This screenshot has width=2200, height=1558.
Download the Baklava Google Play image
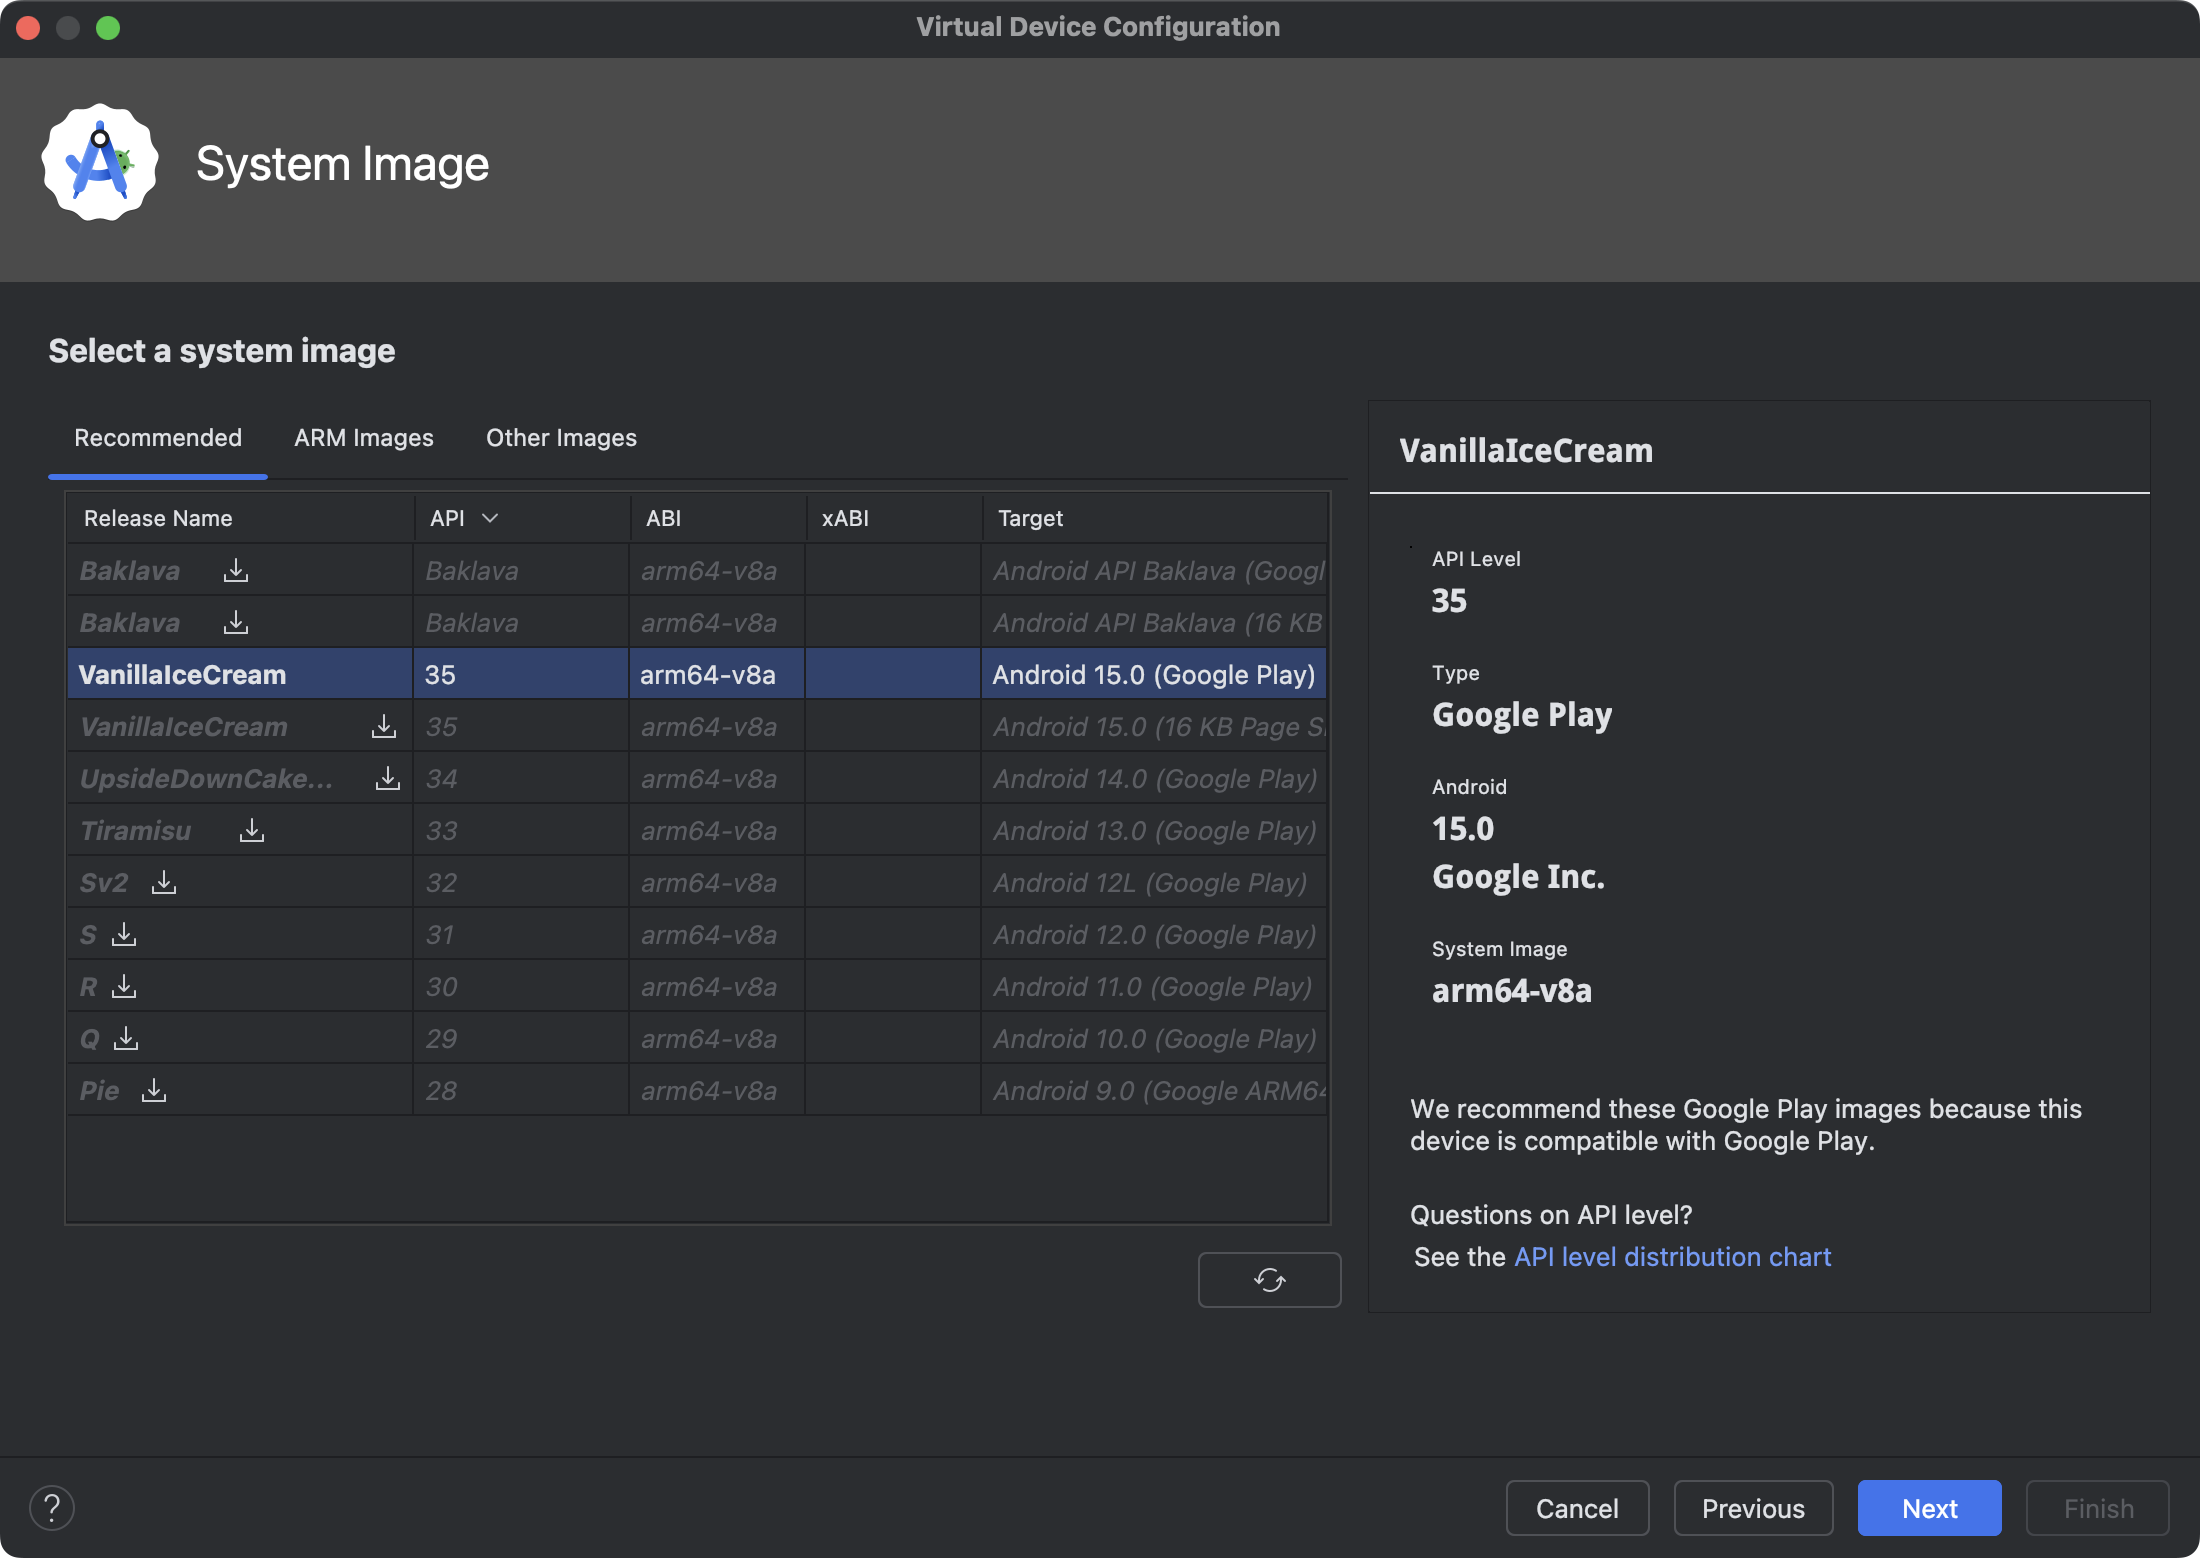coord(235,570)
